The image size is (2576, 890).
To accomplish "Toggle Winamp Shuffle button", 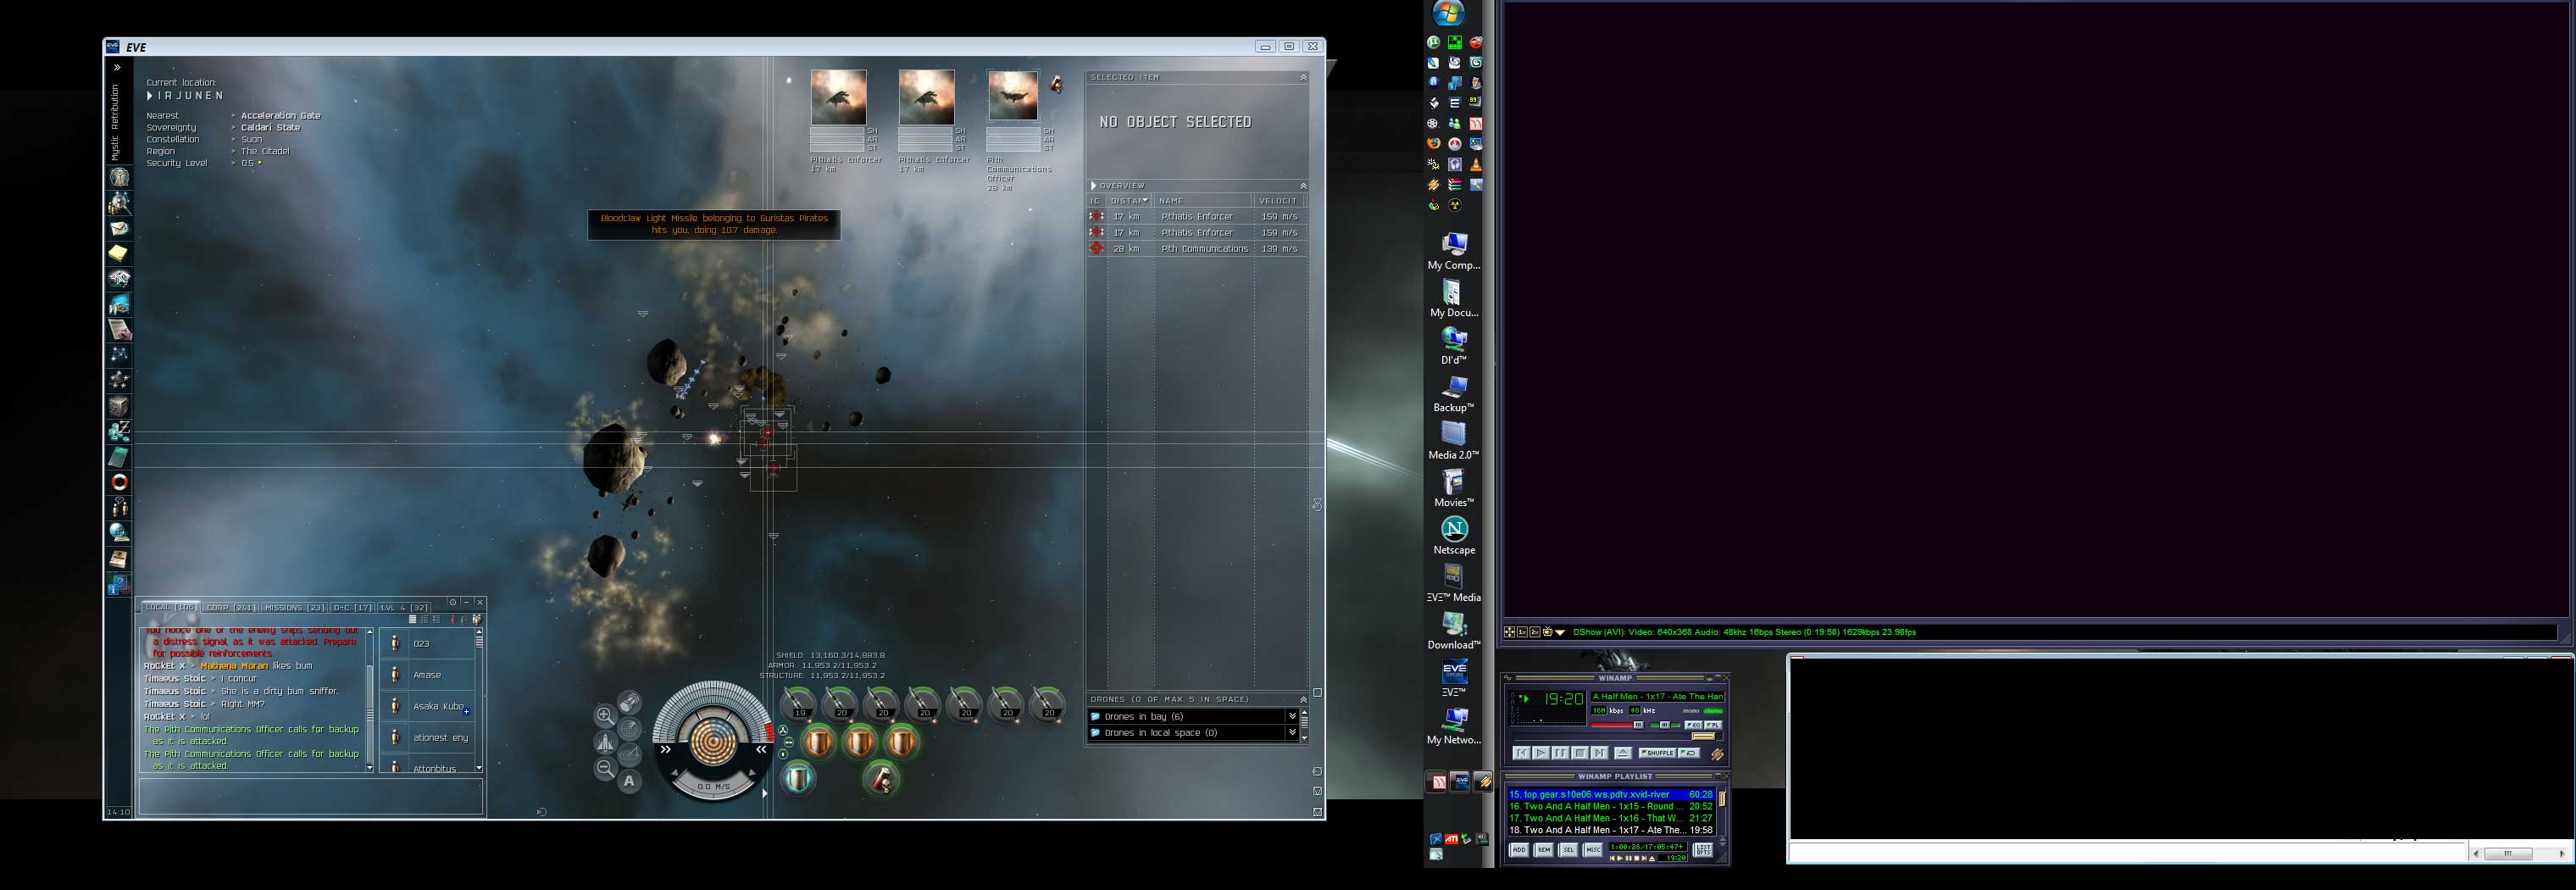I will [x=1656, y=753].
